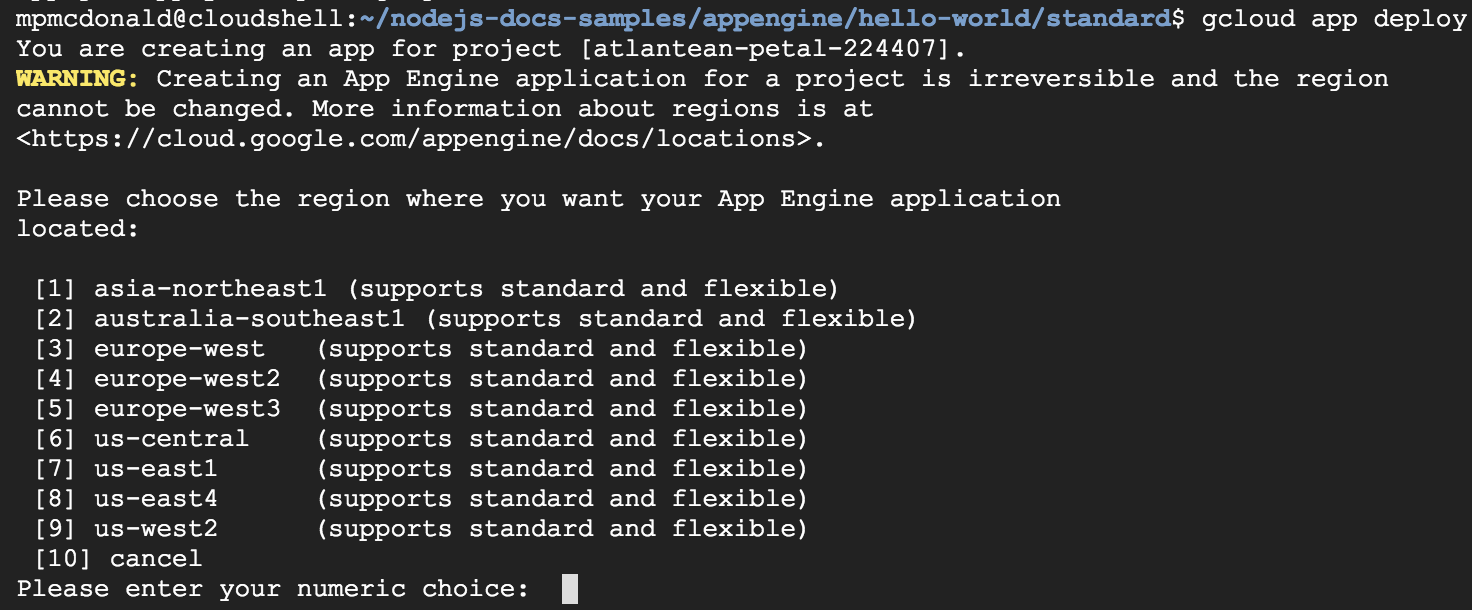
Task: Click the gcloud app deploy command text
Action: (x=1334, y=19)
